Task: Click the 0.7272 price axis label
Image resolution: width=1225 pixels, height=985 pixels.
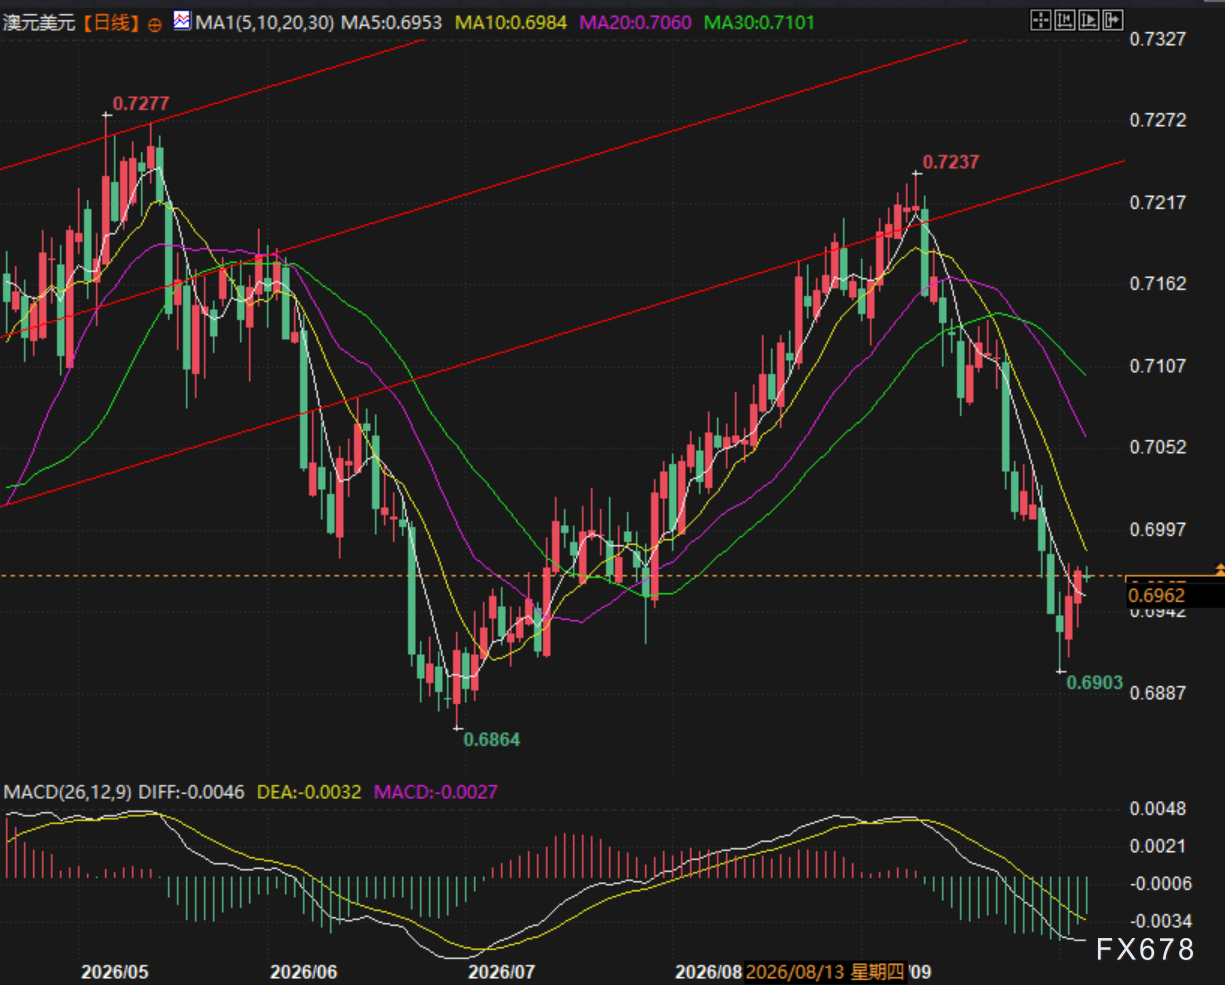Action: (x=1157, y=121)
